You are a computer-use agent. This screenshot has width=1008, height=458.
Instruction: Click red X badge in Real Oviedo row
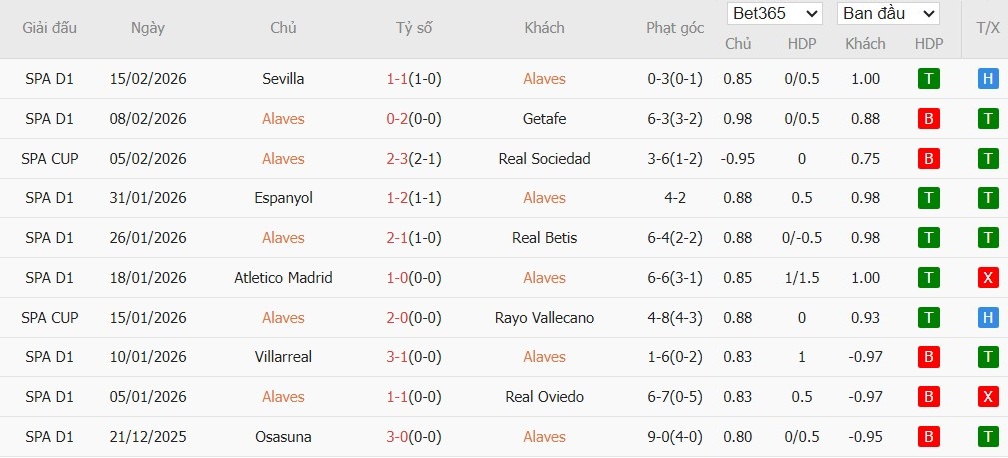(x=988, y=397)
